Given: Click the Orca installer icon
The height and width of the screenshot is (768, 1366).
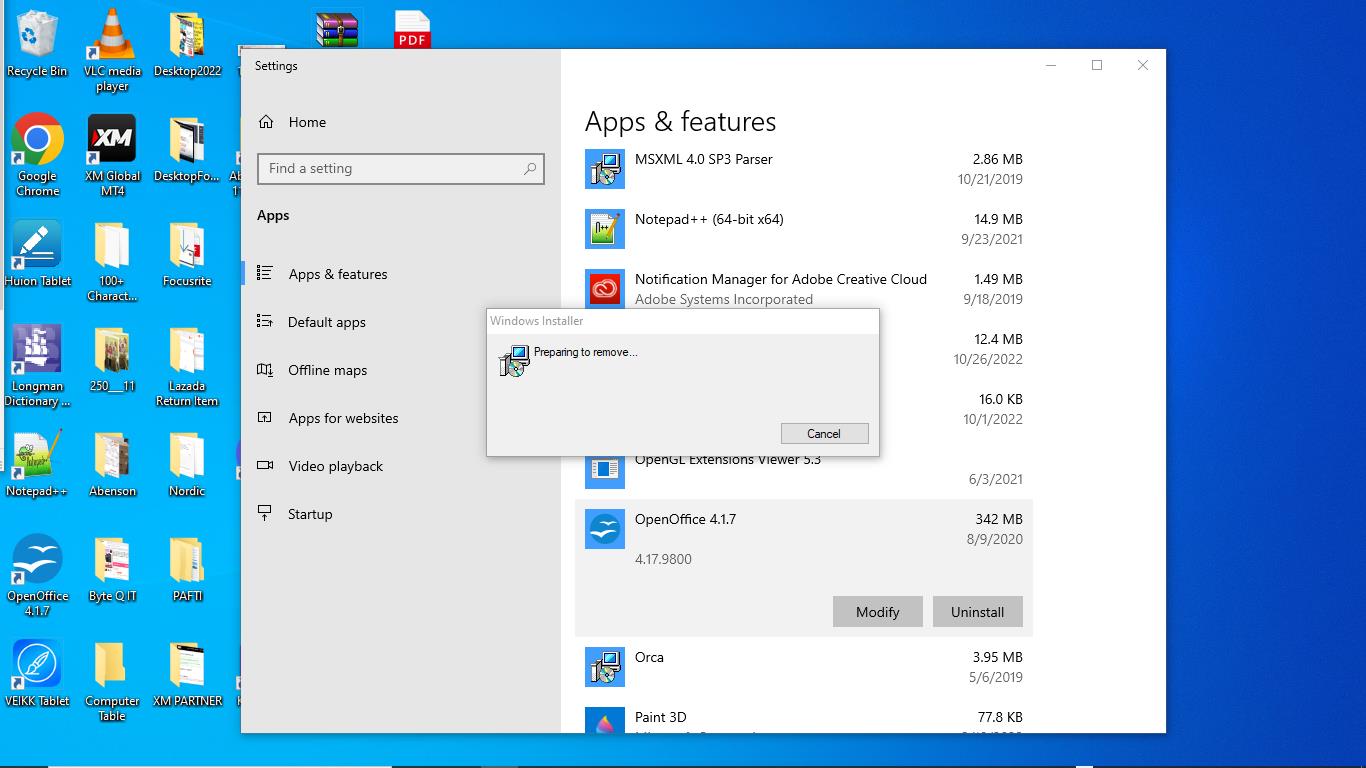Looking at the screenshot, I should (x=604, y=667).
